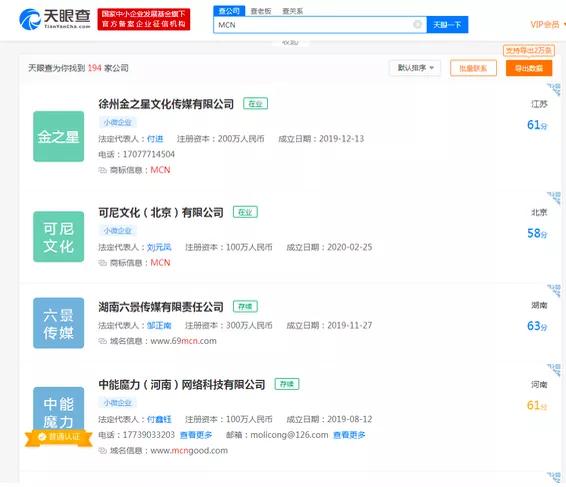Click the 天眼一下 search button
Screen dimensions: 566x487
[x=447, y=25]
